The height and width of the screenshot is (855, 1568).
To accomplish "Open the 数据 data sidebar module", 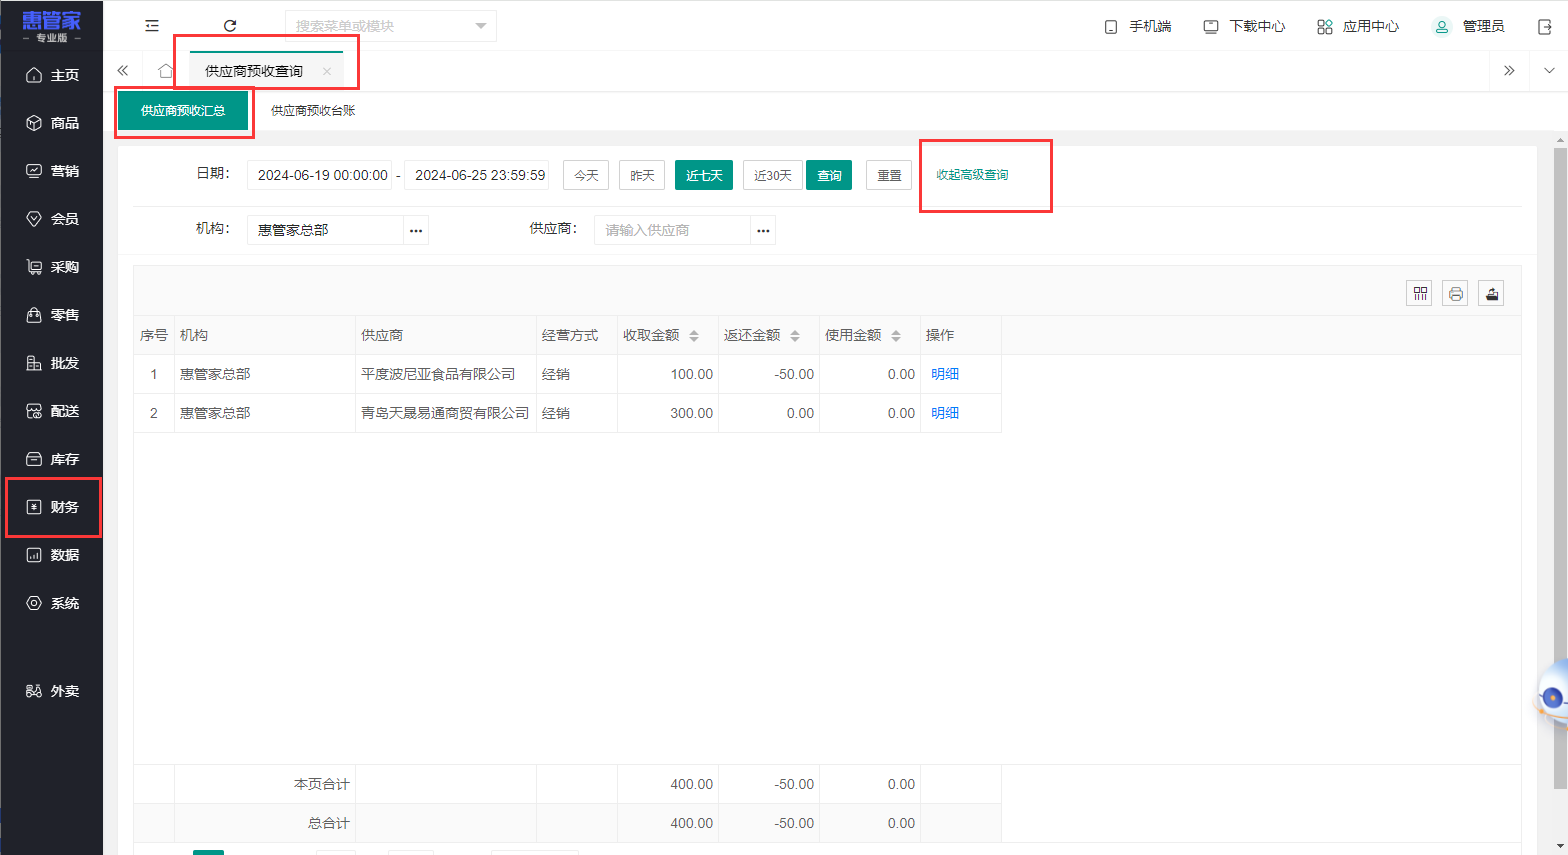I will 52,555.
